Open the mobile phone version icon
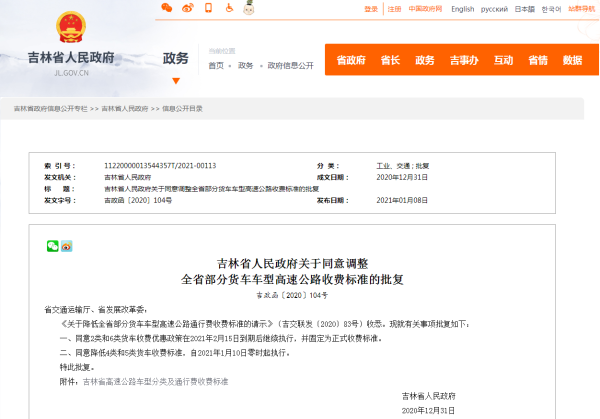The image size is (600, 419). [x=209, y=8]
